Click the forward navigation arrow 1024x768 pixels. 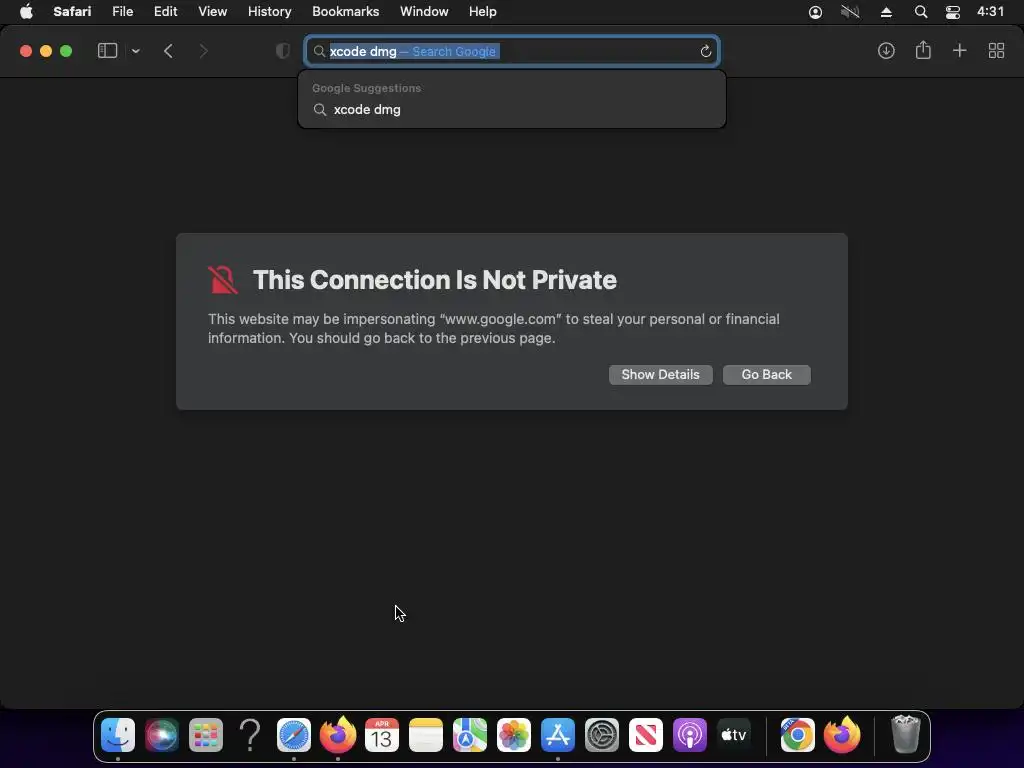point(203,51)
